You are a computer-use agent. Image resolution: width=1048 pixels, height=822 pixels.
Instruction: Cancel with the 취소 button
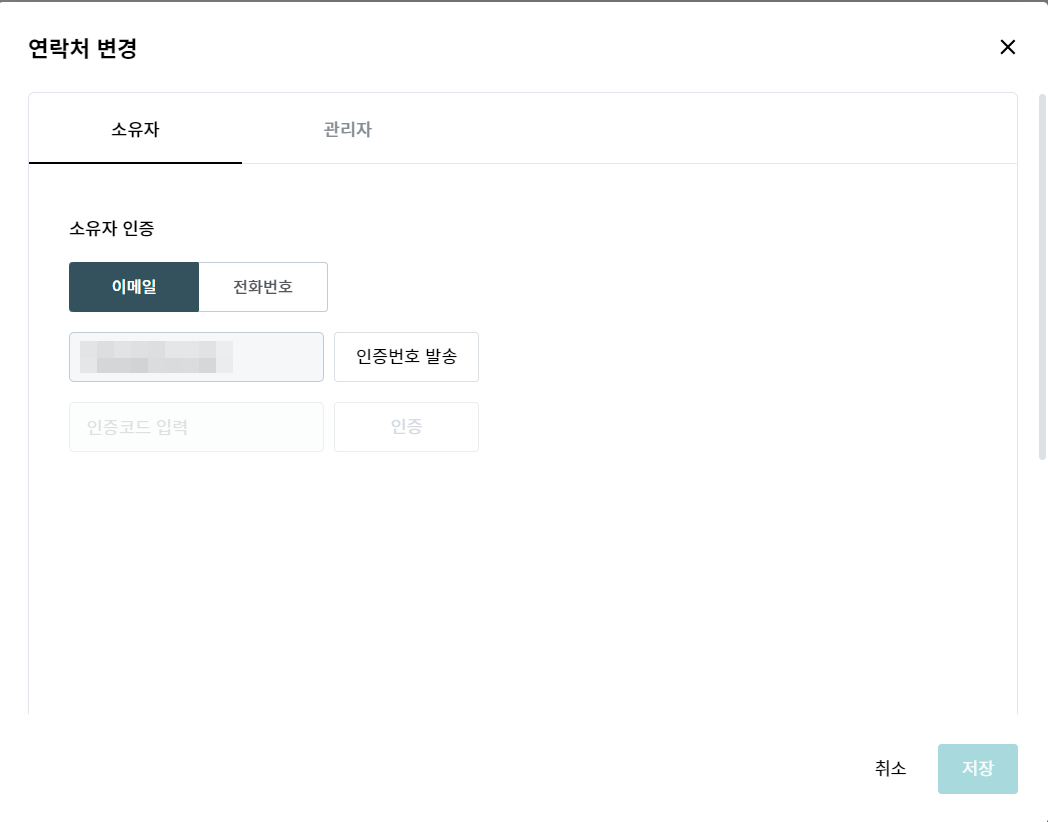click(890, 769)
